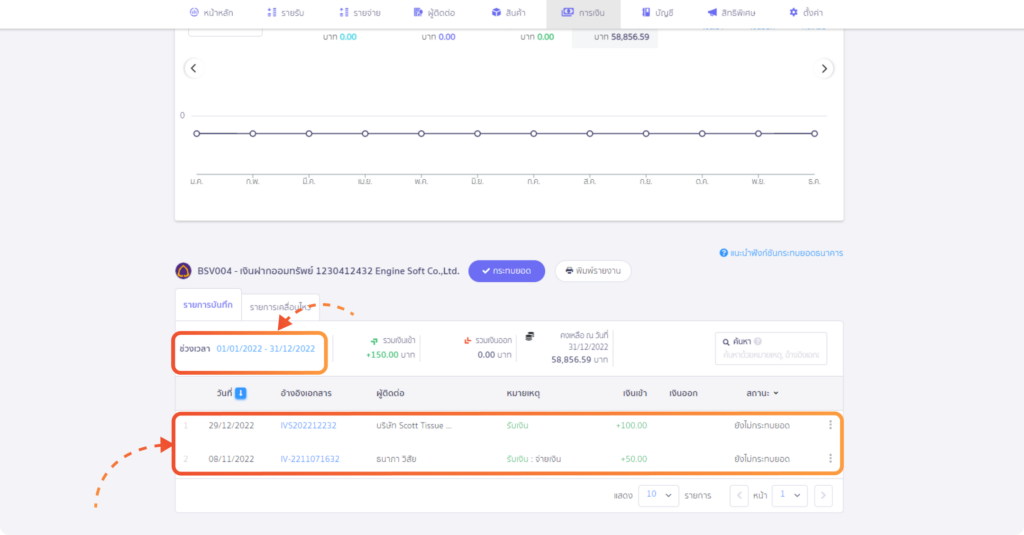Image resolution: width=1024 pixels, height=535 pixels.
Task: Open three-dot menu for row IV-2211071632
Action: point(830,459)
